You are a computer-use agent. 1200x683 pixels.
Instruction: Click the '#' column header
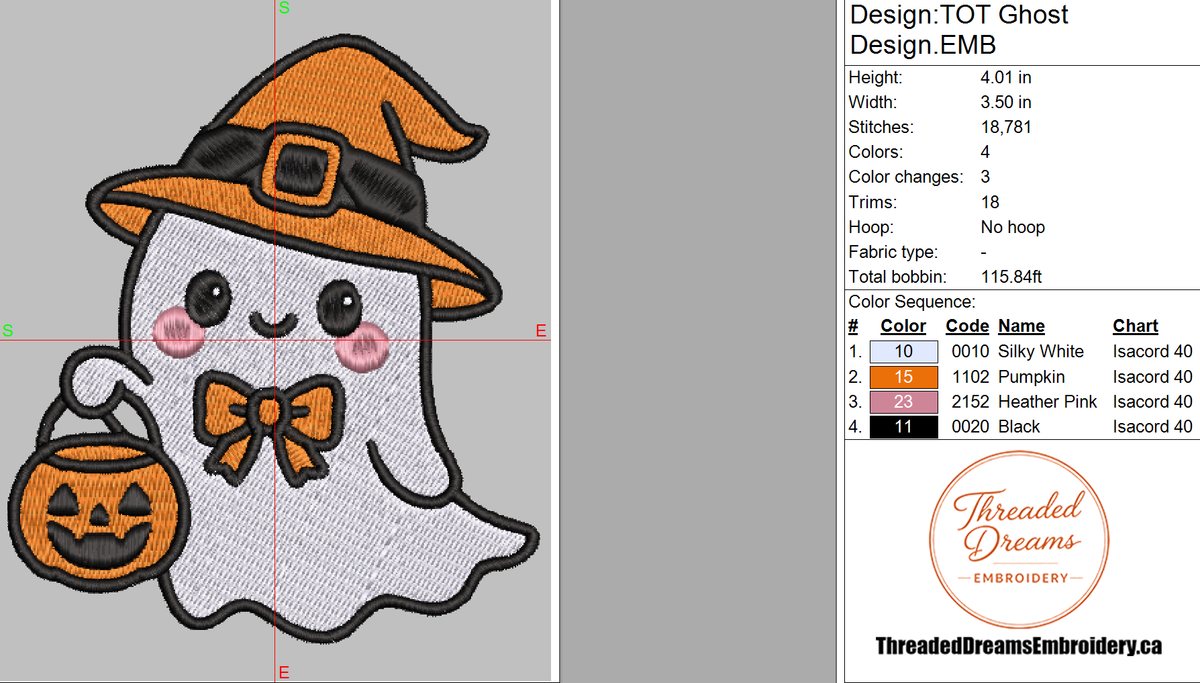coord(853,326)
